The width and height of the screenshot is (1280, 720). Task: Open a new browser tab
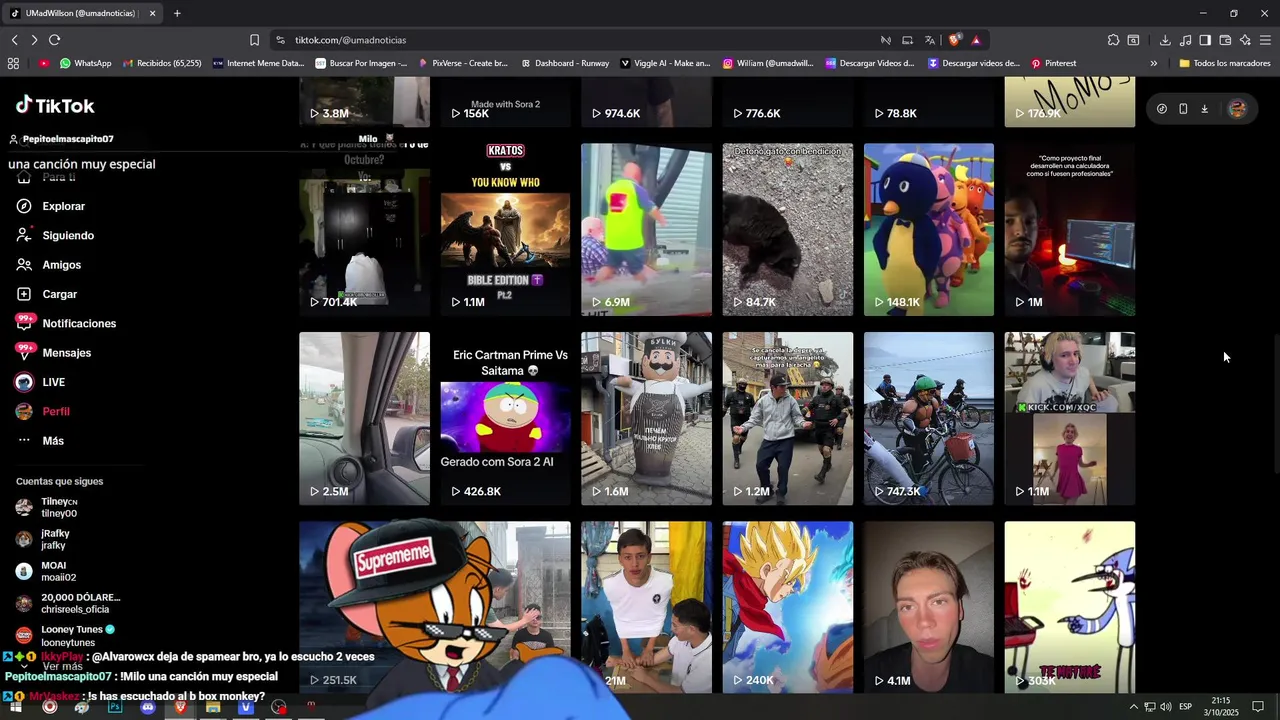pyautogui.click(x=177, y=13)
